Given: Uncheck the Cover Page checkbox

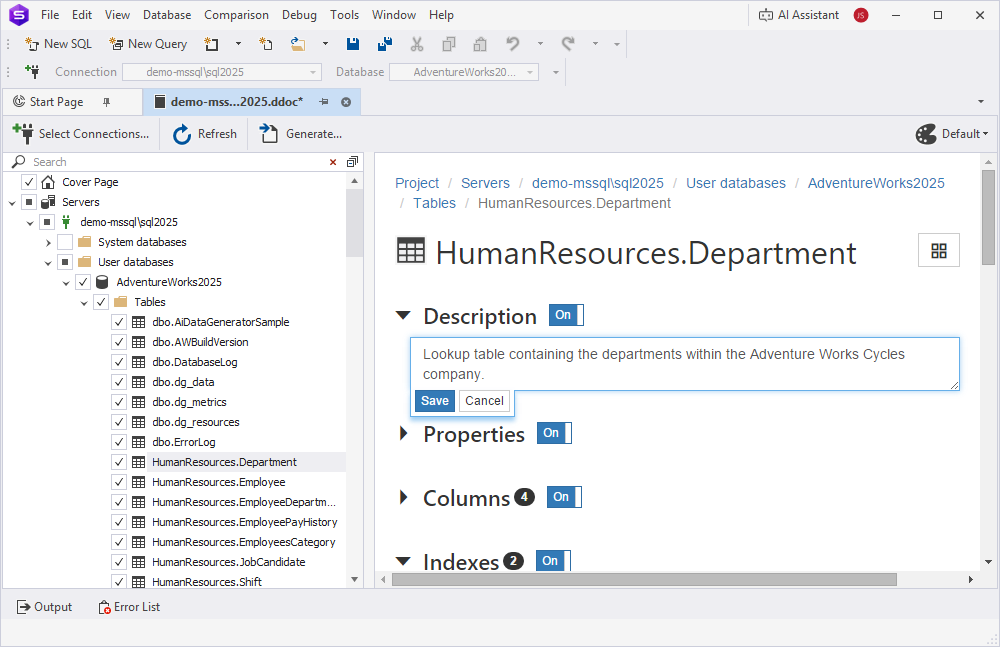Looking at the screenshot, I should point(29,182).
